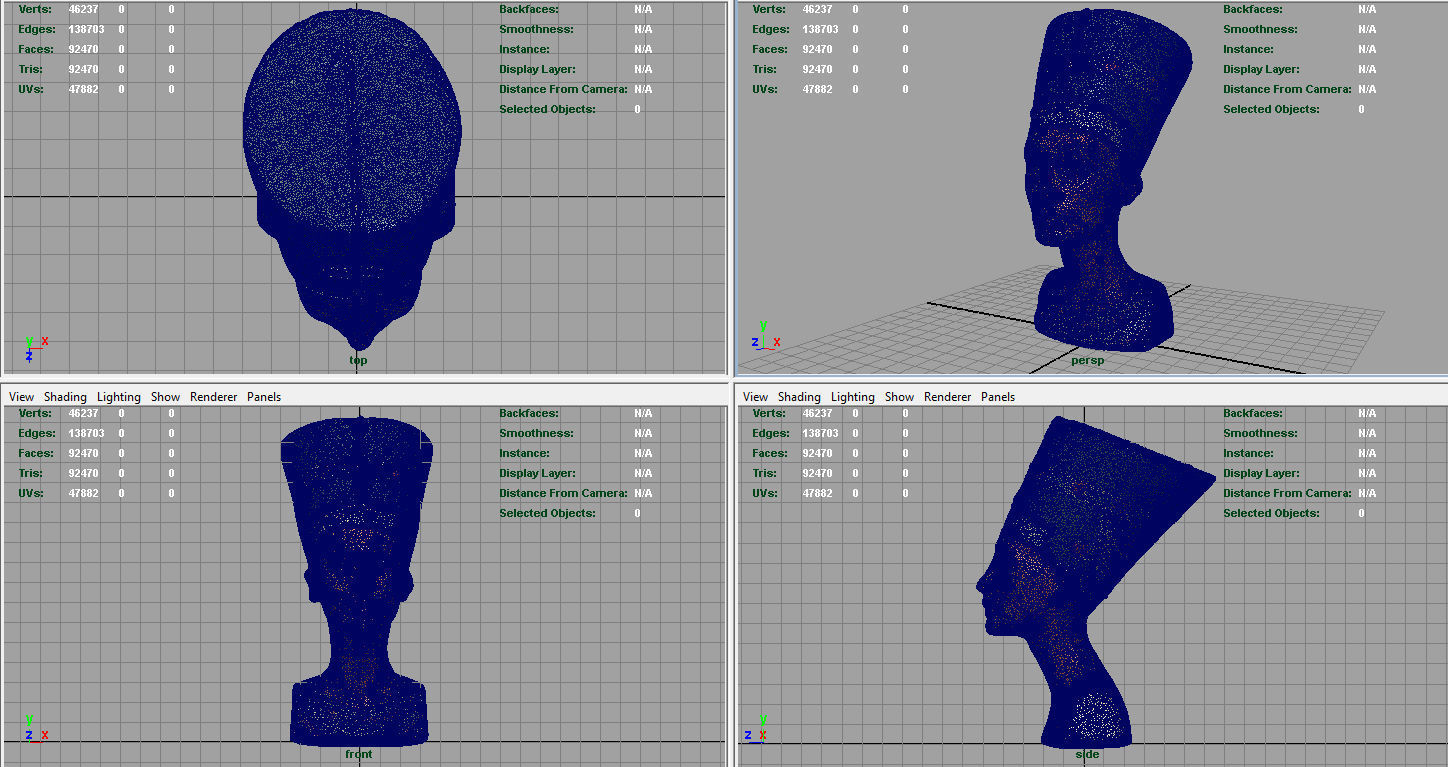Open the Renderer menu in the front panel
Image resolution: width=1448 pixels, height=767 pixels.
[x=213, y=397]
